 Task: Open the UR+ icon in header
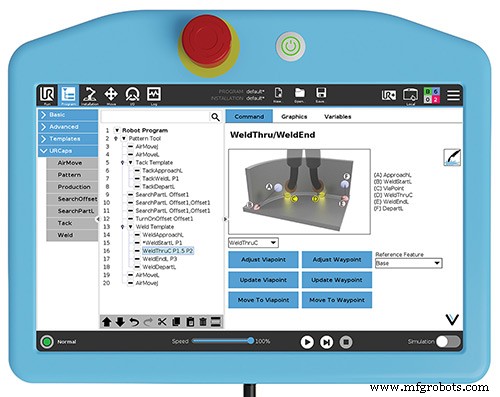tap(389, 95)
